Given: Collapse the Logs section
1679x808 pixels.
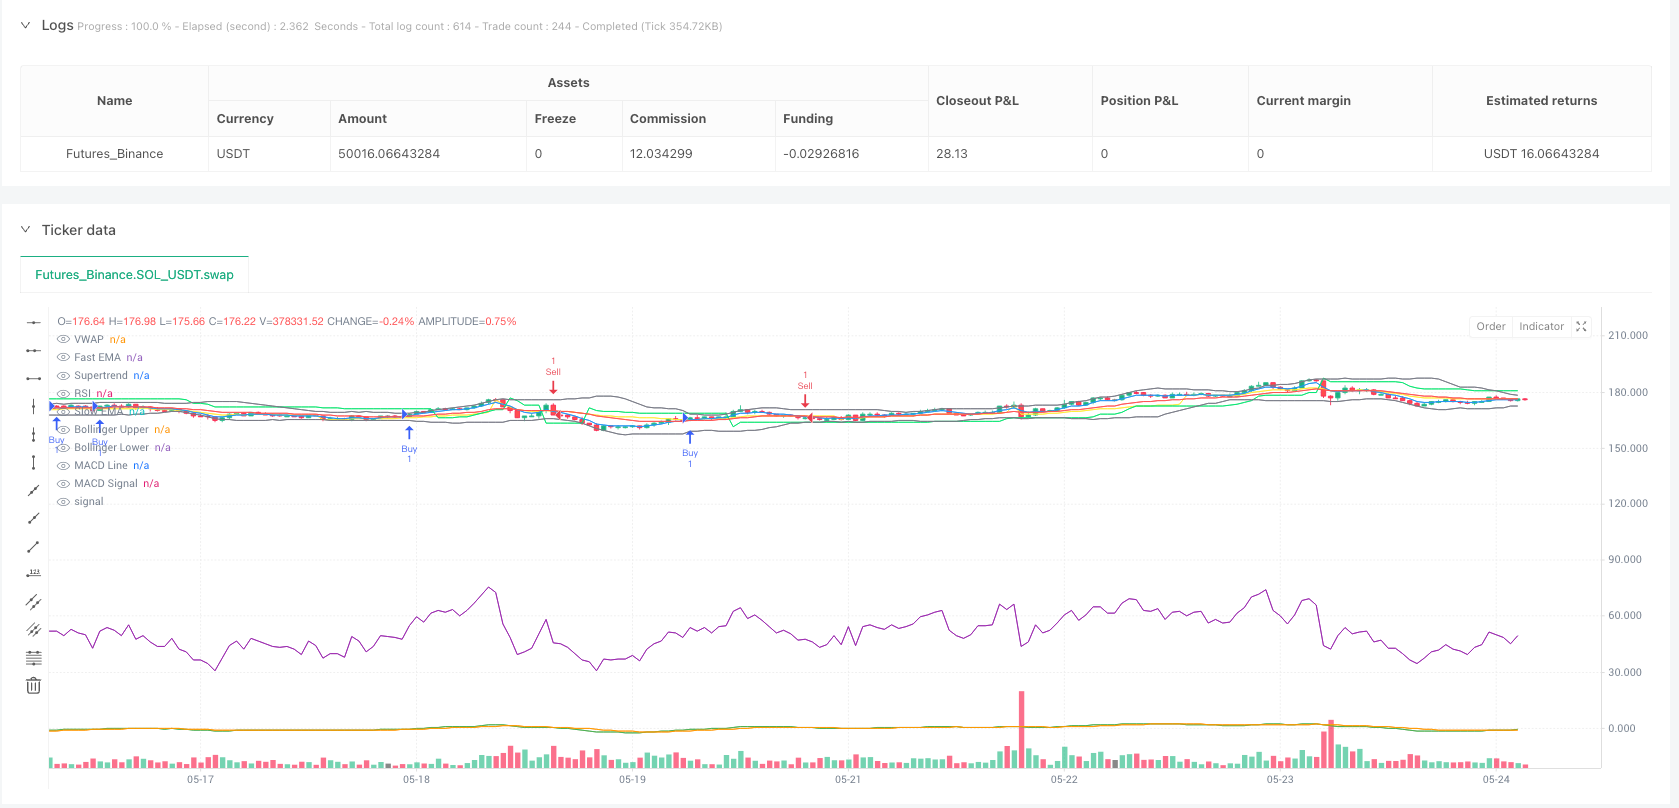Looking at the screenshot, I should [26, 26].
